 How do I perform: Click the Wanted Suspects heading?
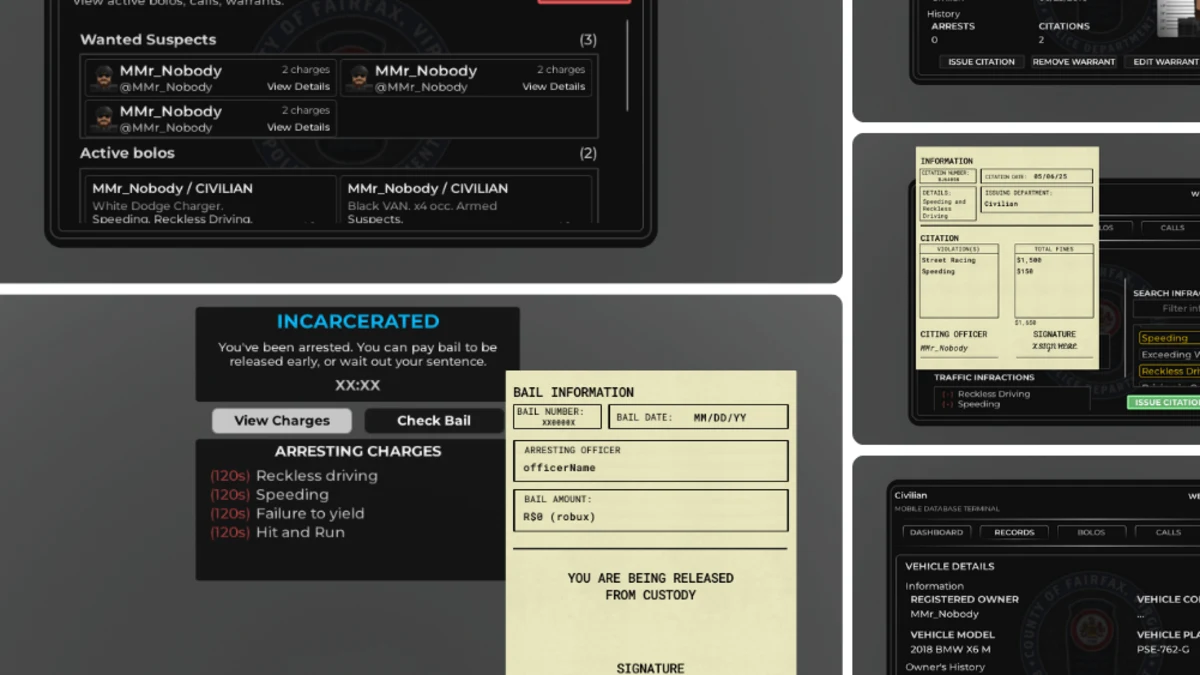tap(148, 40)
